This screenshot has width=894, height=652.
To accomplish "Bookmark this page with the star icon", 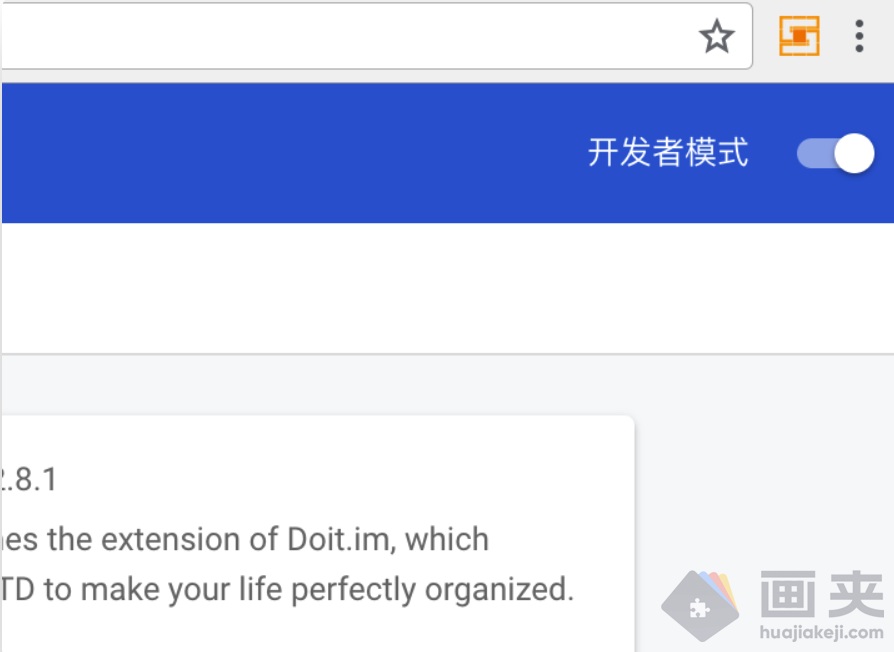I will [716, 37].
